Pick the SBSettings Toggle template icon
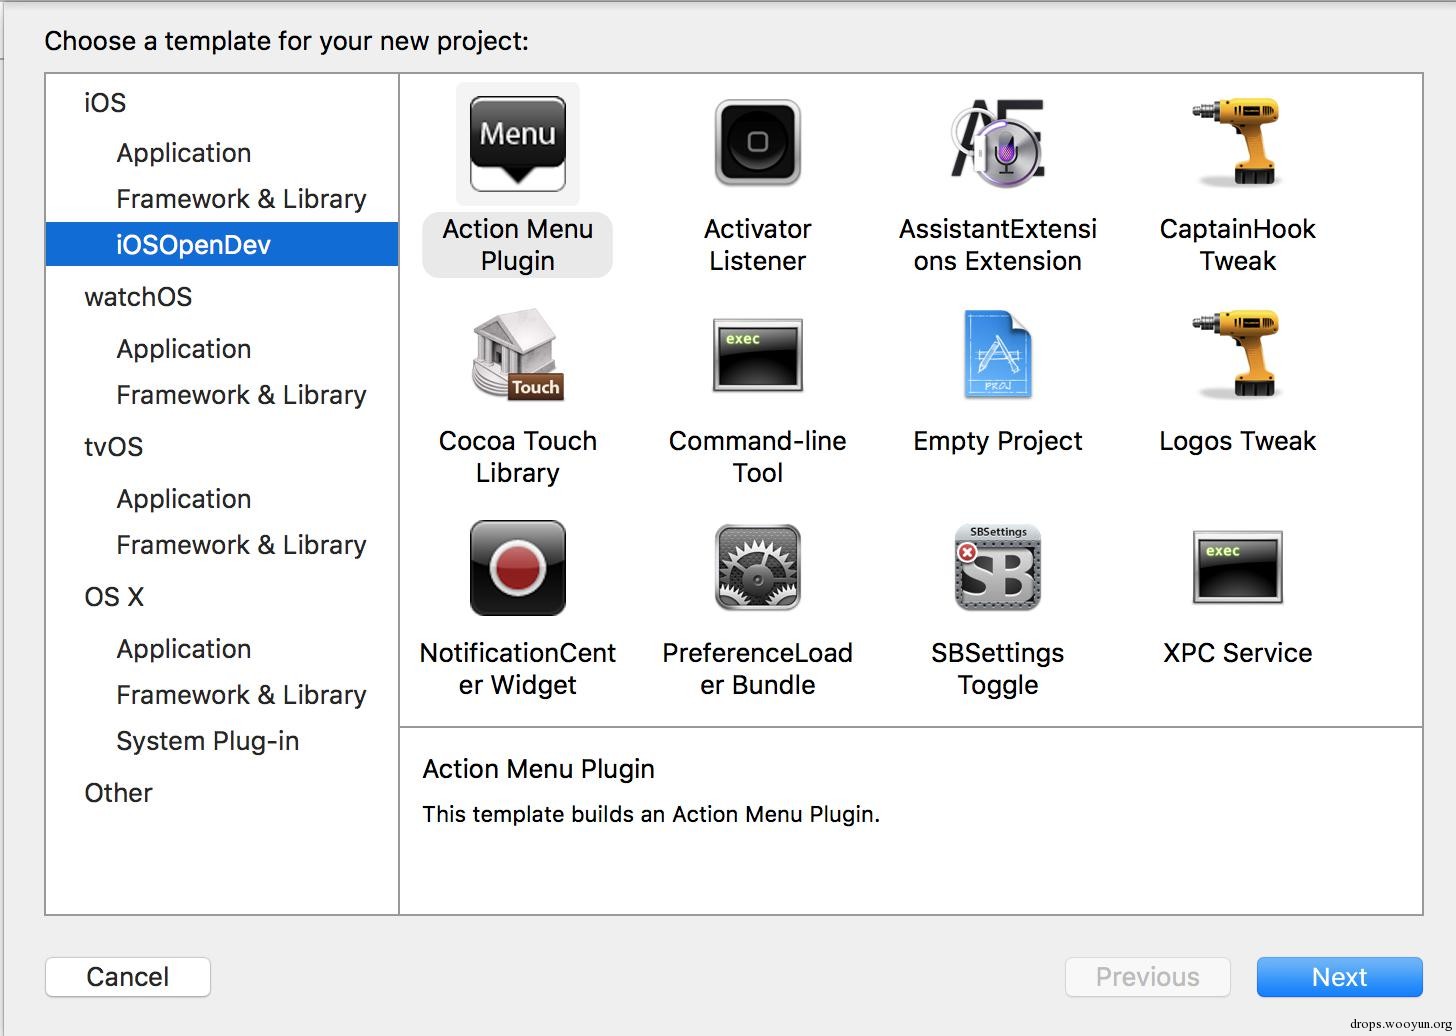The image size is (1456, 1036). coord(997,567)
